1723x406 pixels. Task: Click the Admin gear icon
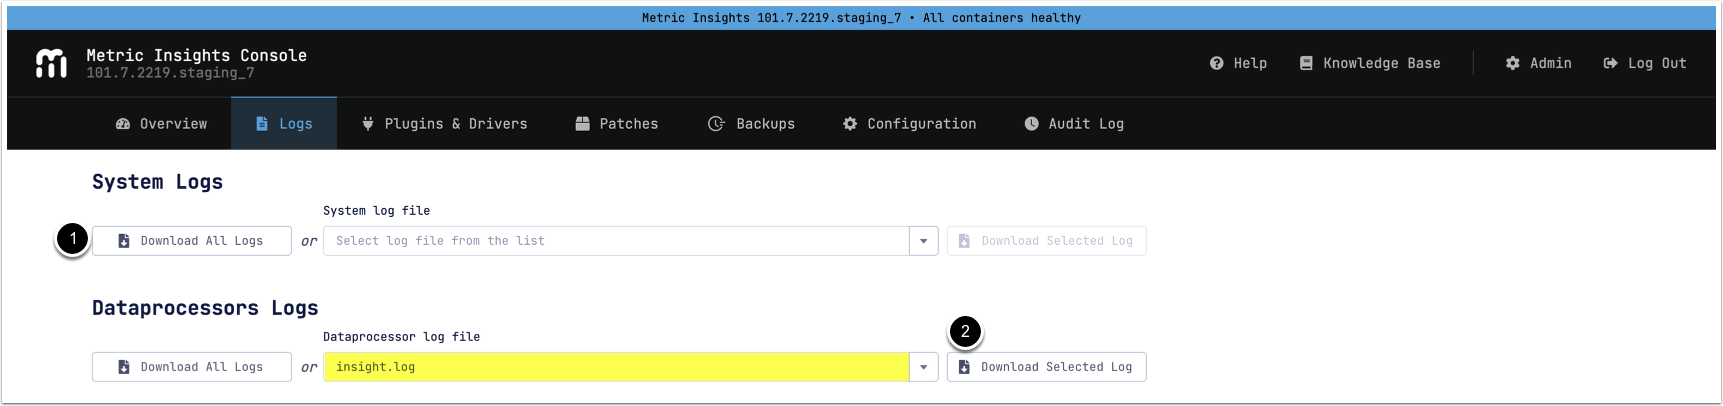(1512, 63)
